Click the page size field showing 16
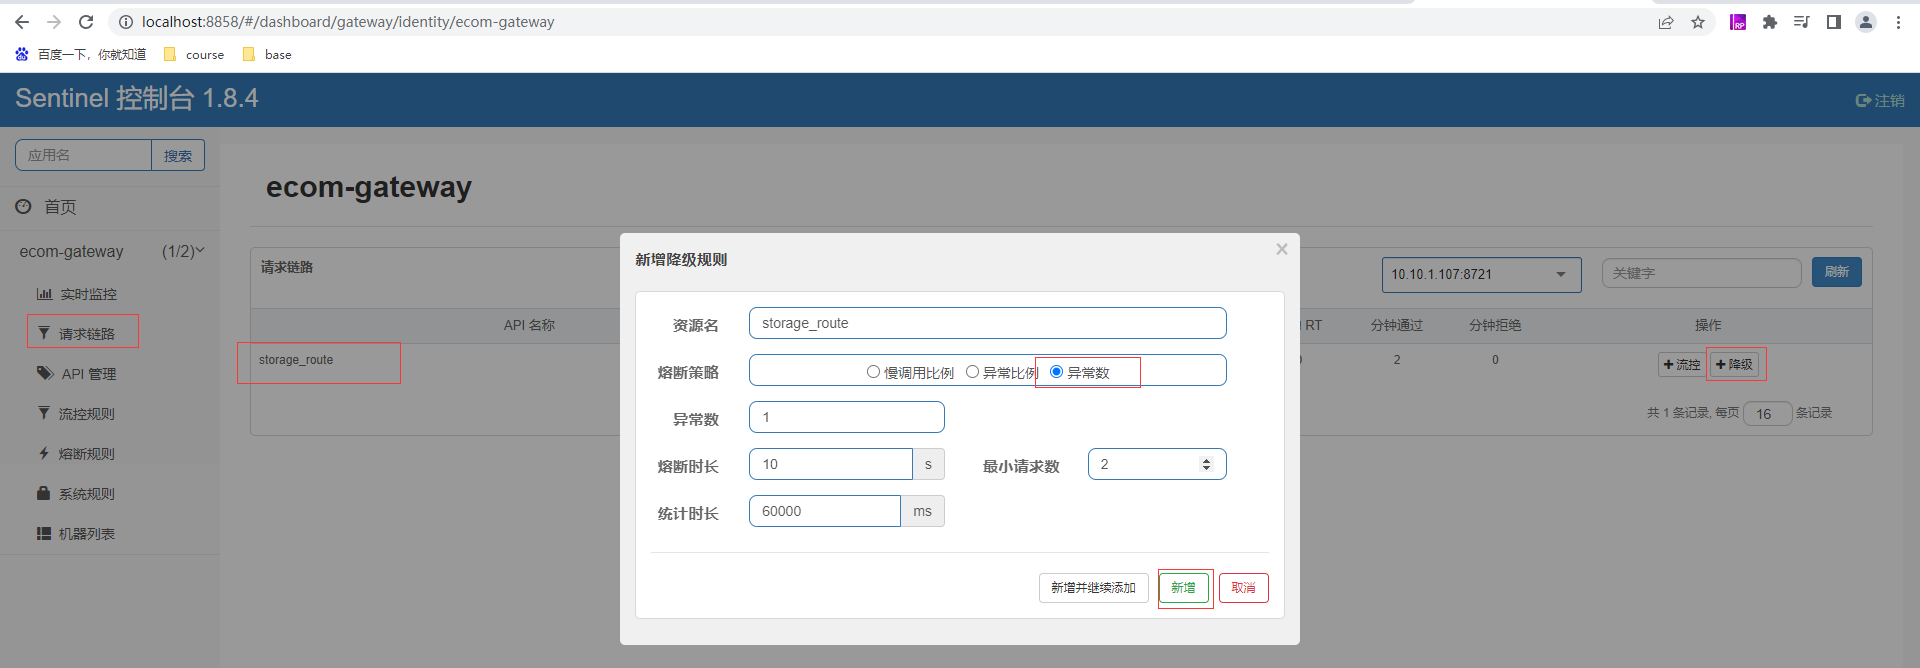This screenshot has height=668, width=1920. pos(1768,413)
